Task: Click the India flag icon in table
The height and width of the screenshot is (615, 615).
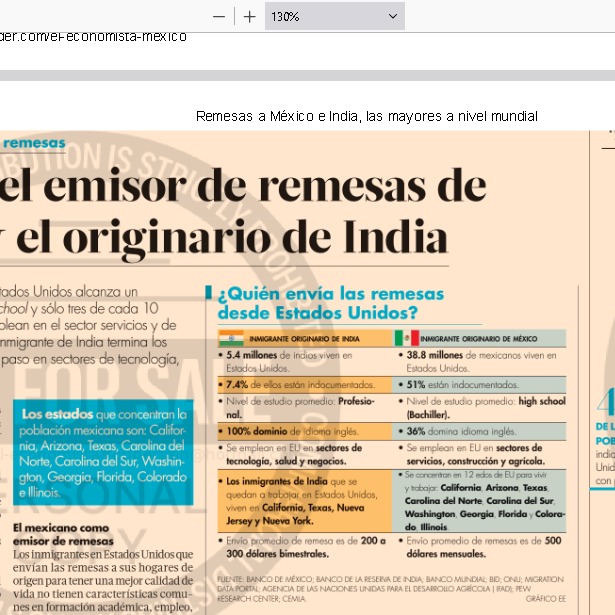Action: coord(231,338)
